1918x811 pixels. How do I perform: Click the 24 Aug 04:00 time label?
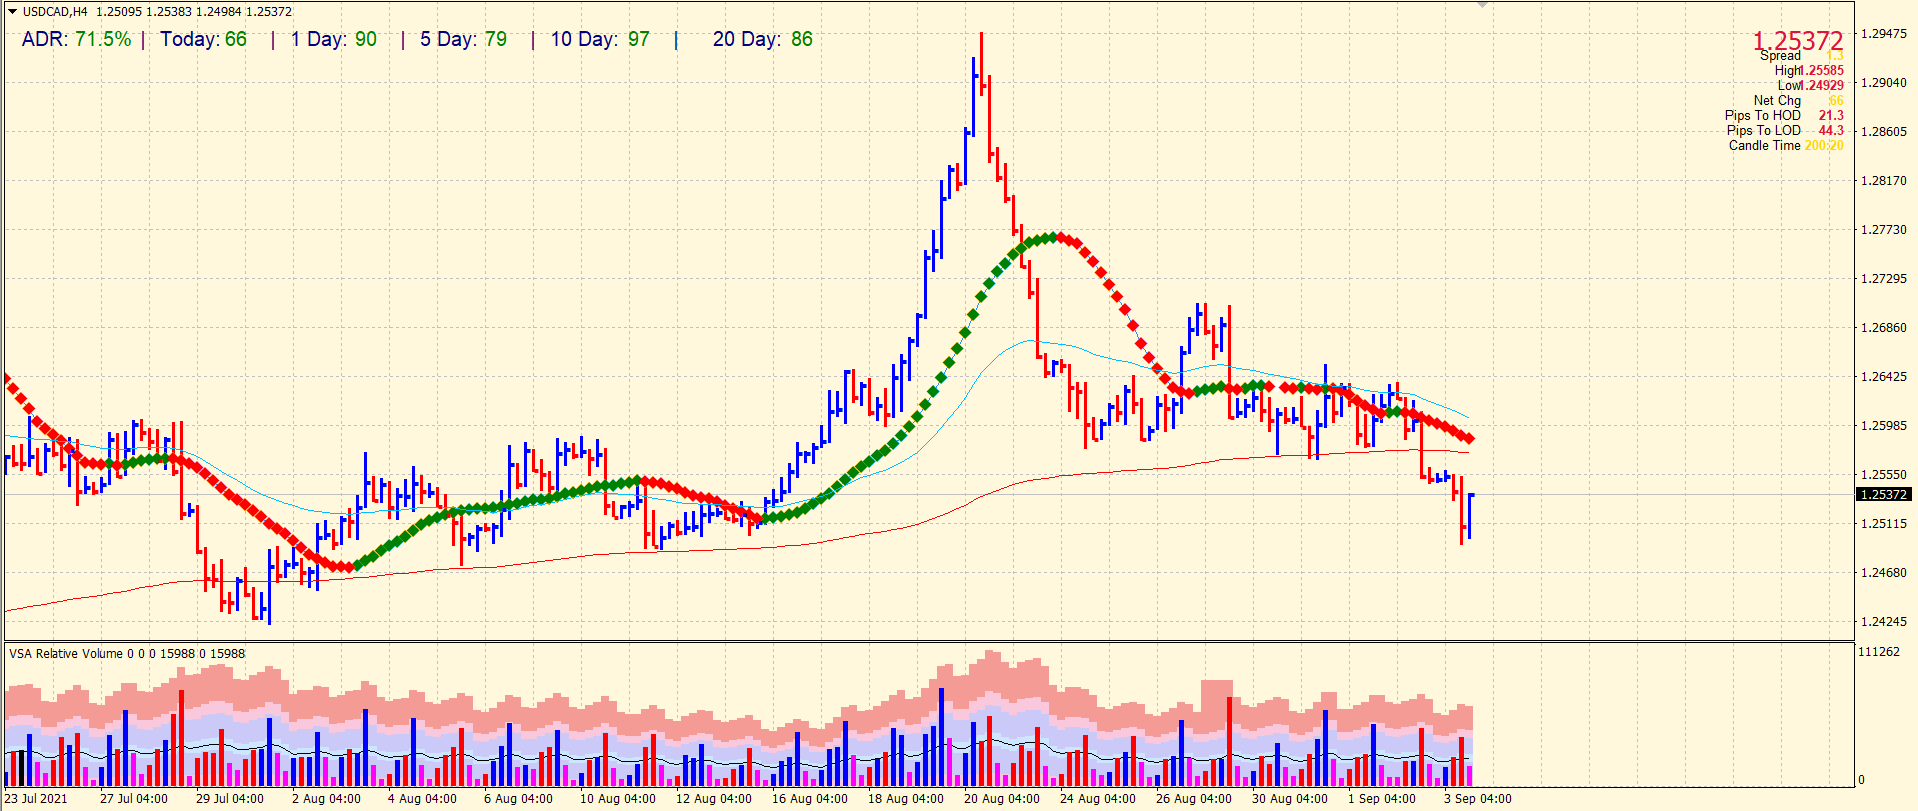pyautogui.click(x=1098, y=799)
